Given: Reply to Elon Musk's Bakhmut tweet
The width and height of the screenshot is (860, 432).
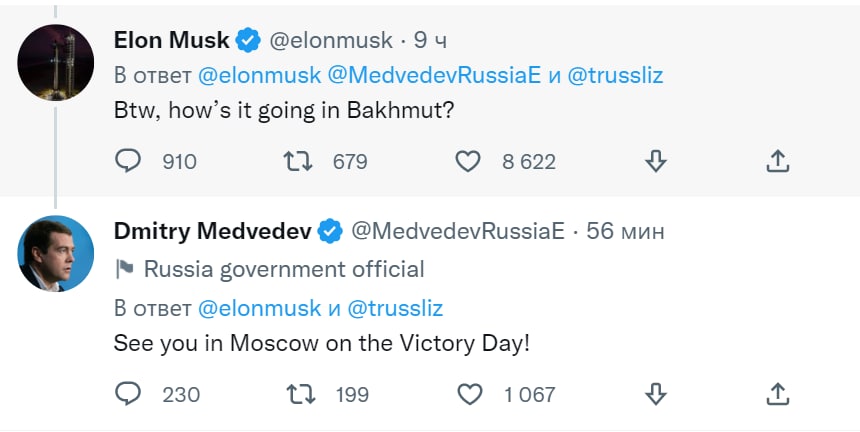Looking at the screenshot, I should coord(128,161).
